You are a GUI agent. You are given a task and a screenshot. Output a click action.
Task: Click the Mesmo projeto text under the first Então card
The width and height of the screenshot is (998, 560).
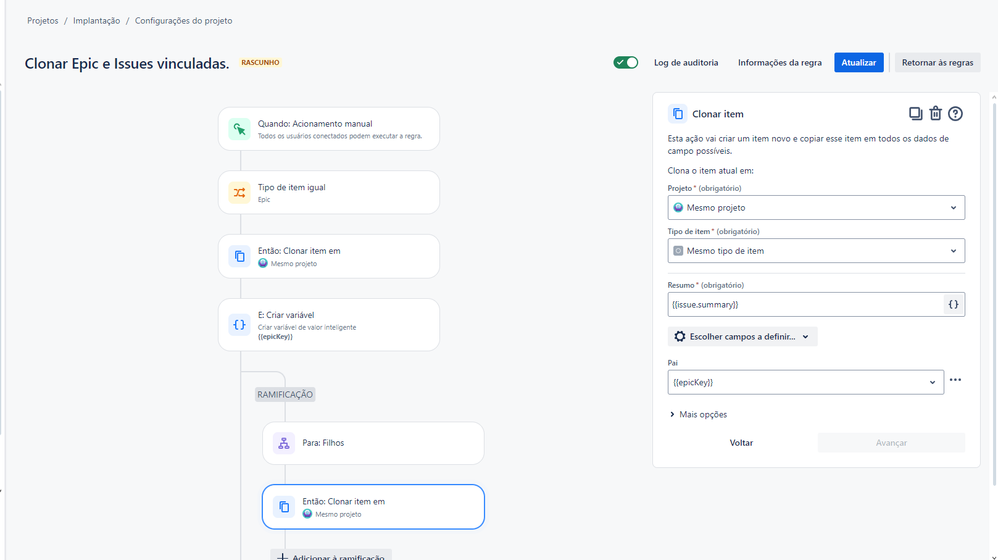(x=293, y=263)
